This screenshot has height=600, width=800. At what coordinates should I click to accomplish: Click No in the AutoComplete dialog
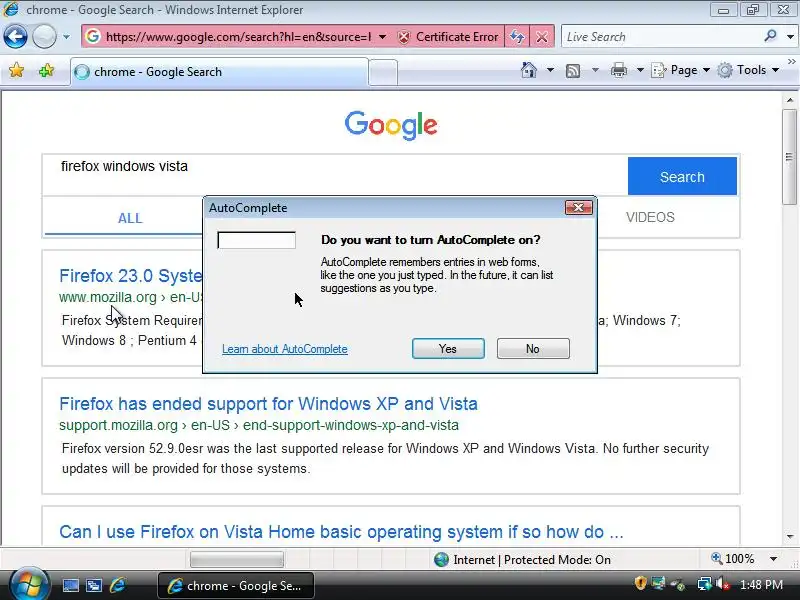pyautogui.click(x=533, y=348)
